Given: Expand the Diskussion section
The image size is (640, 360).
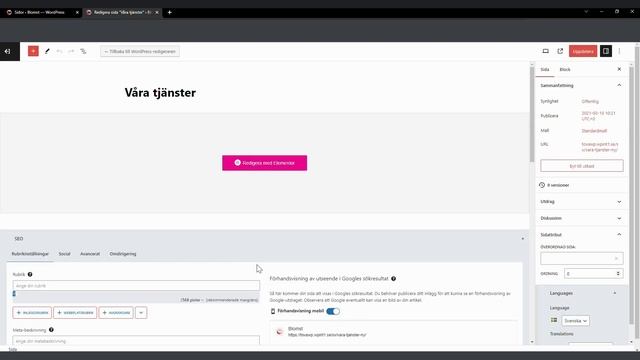Looking at the screenshot, I should pos(619,218).
